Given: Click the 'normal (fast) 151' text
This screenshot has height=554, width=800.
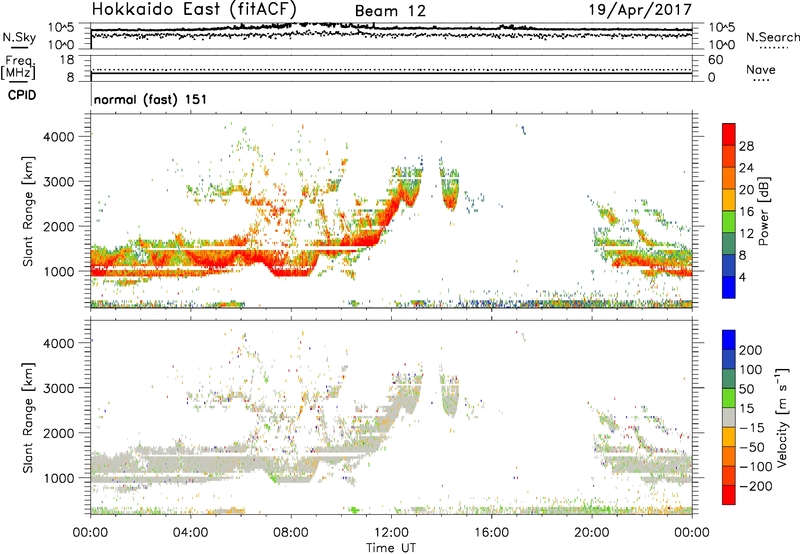Looking at the screenshot, I should click(x=151, y=99).
